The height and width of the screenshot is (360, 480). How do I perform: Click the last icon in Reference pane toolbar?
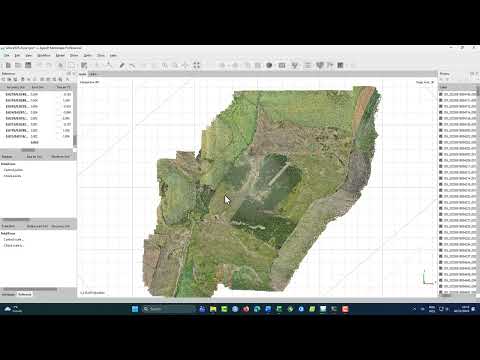(67, 79)
